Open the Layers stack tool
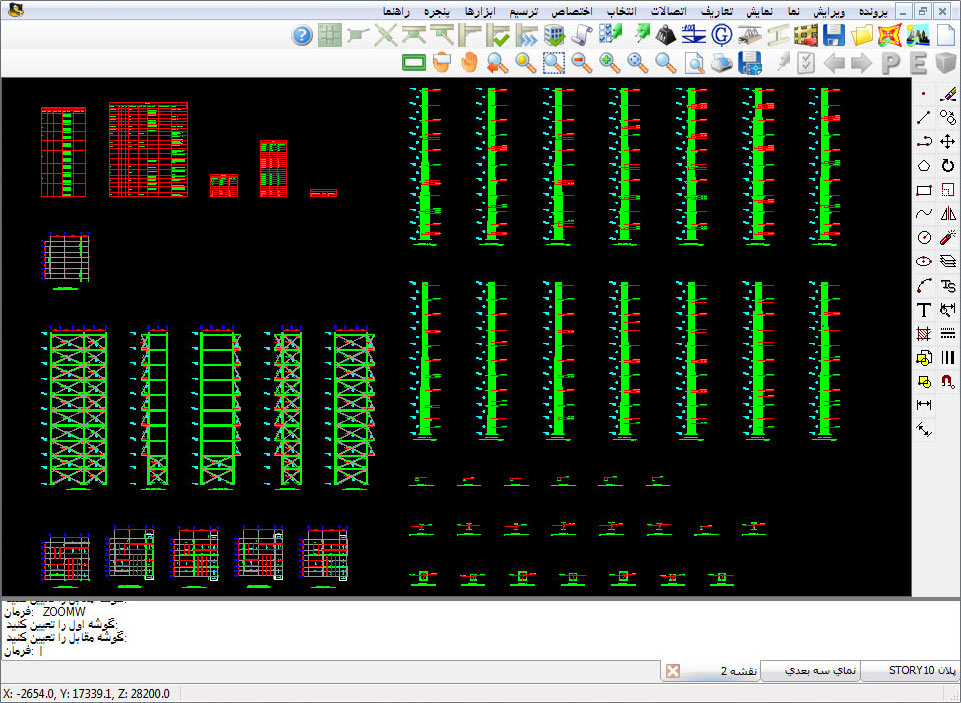Screen dimensions: 961x703 click(x=948, y=261)
